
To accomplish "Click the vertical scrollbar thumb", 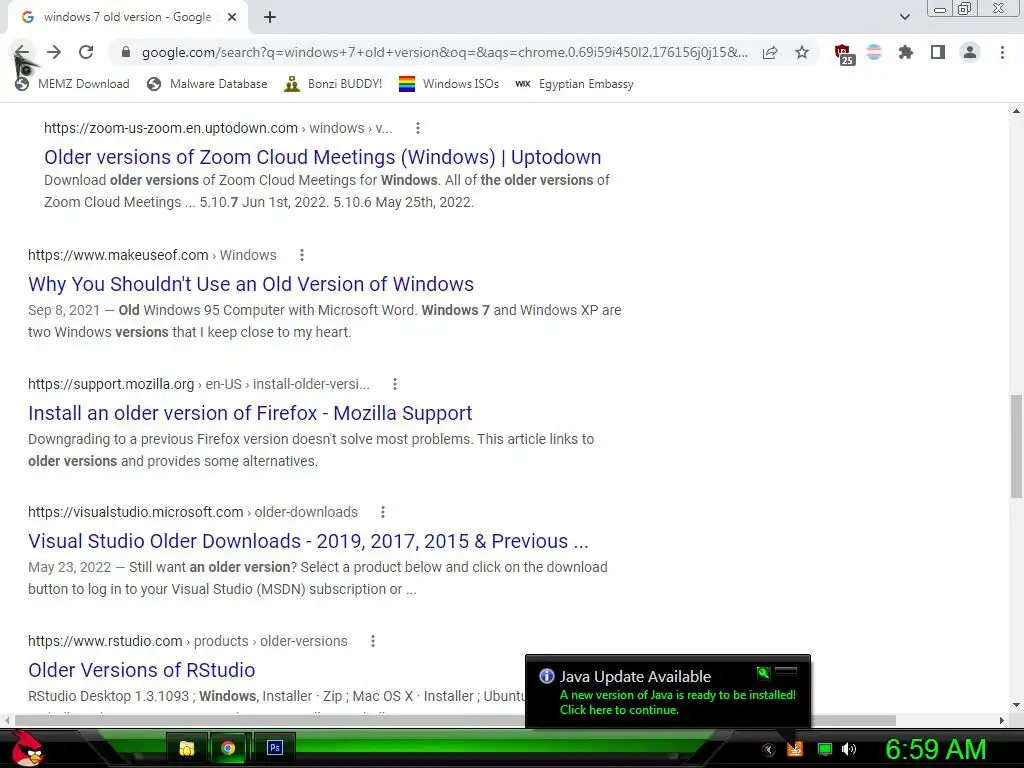I will 1016,447.
